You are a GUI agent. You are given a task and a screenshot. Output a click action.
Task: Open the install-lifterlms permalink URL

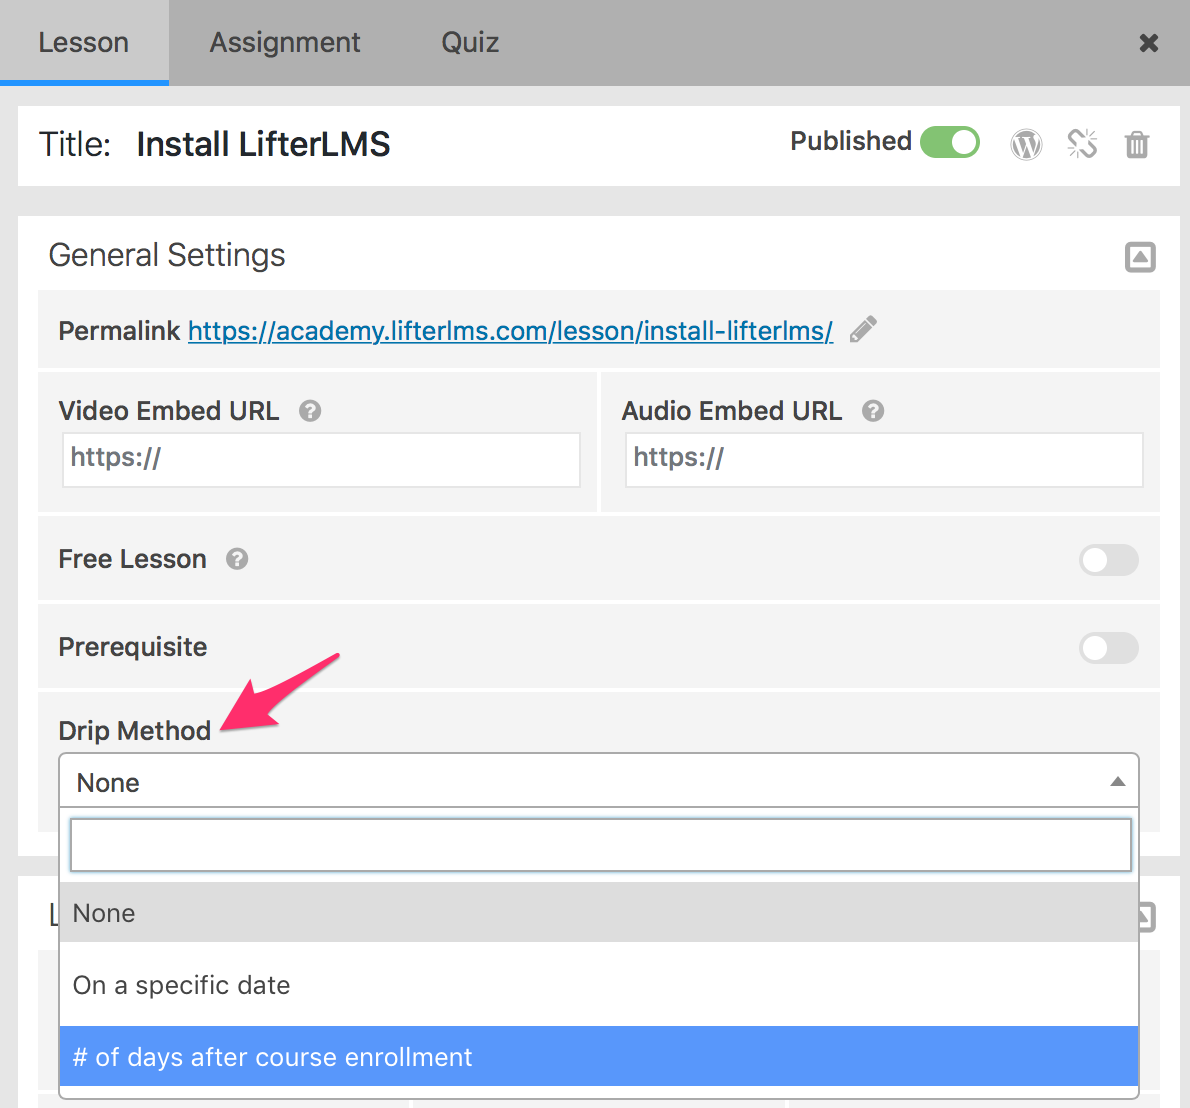[x=510, y=331]
